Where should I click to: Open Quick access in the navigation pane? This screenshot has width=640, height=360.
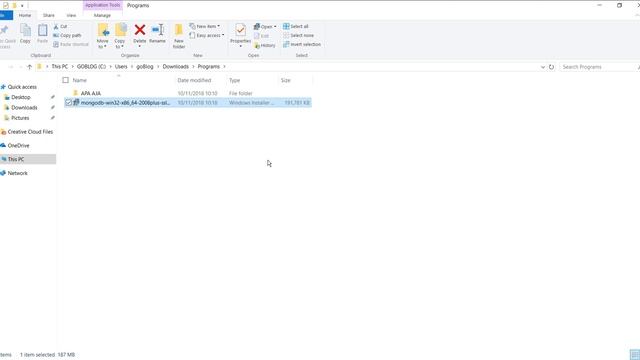pyautogui.click(x=22, y=87)
